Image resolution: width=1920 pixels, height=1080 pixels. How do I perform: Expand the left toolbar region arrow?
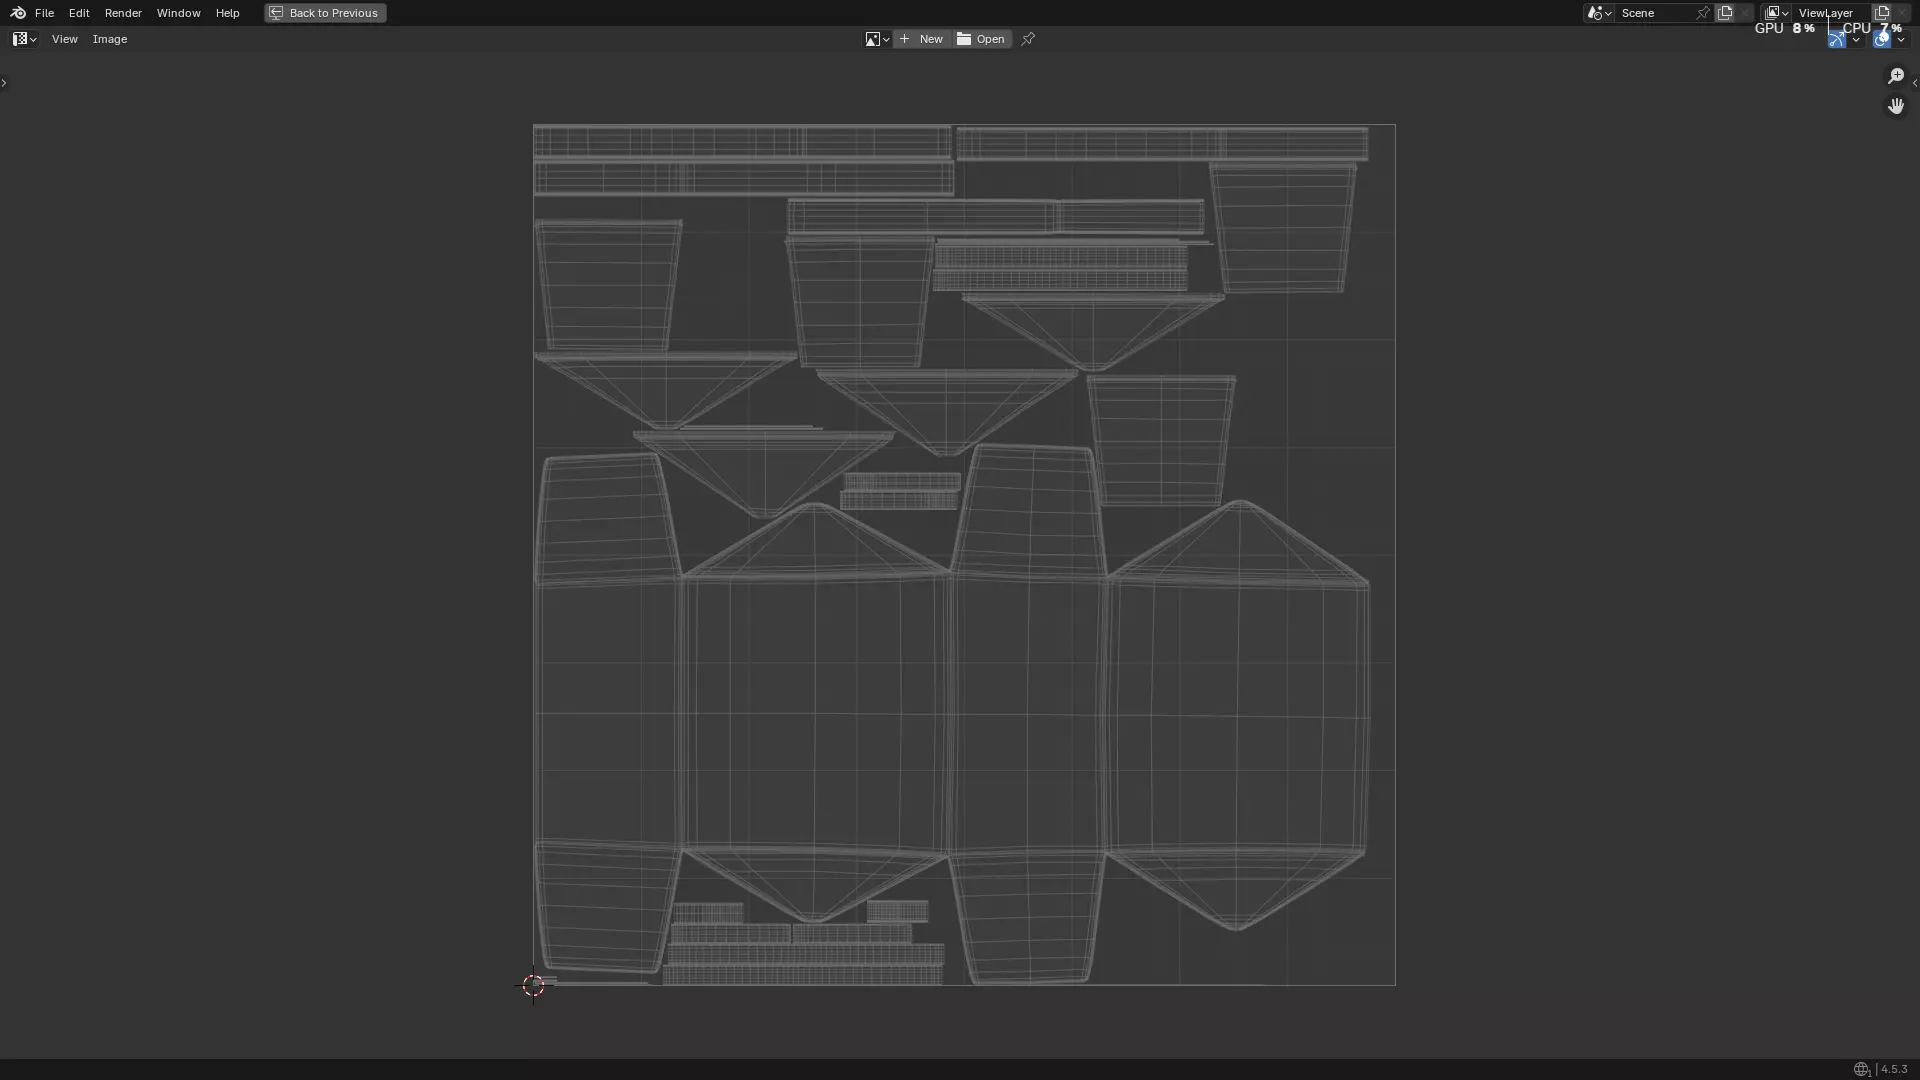pyautogui.click(x=4, y=83)
